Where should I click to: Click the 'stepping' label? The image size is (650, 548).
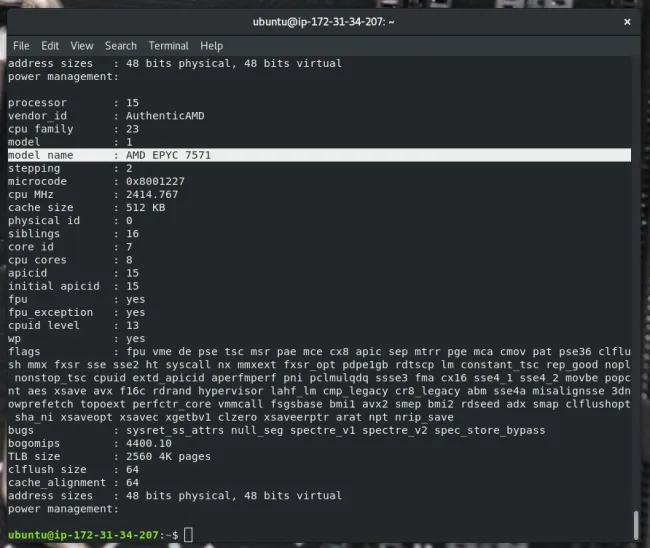pyautogui.click(x=34, y=168)
